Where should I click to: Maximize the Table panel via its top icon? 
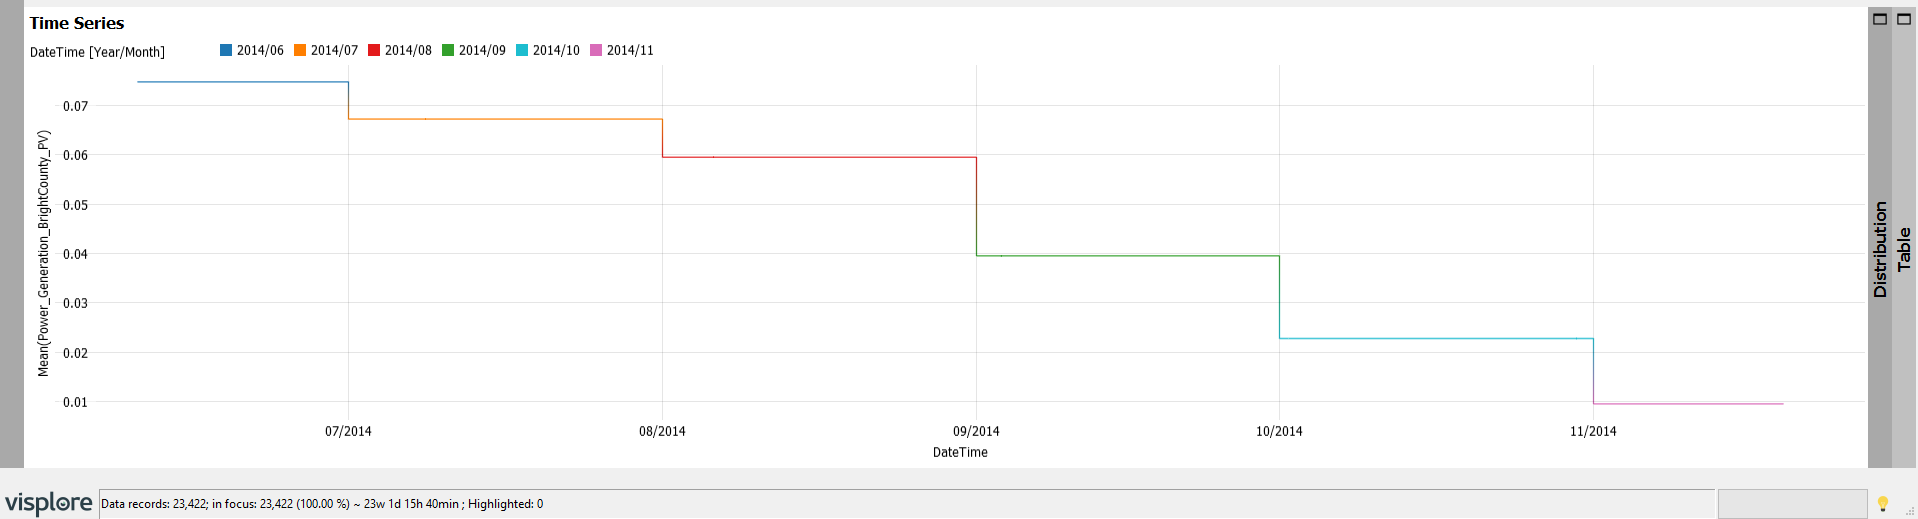point(1904,19)
